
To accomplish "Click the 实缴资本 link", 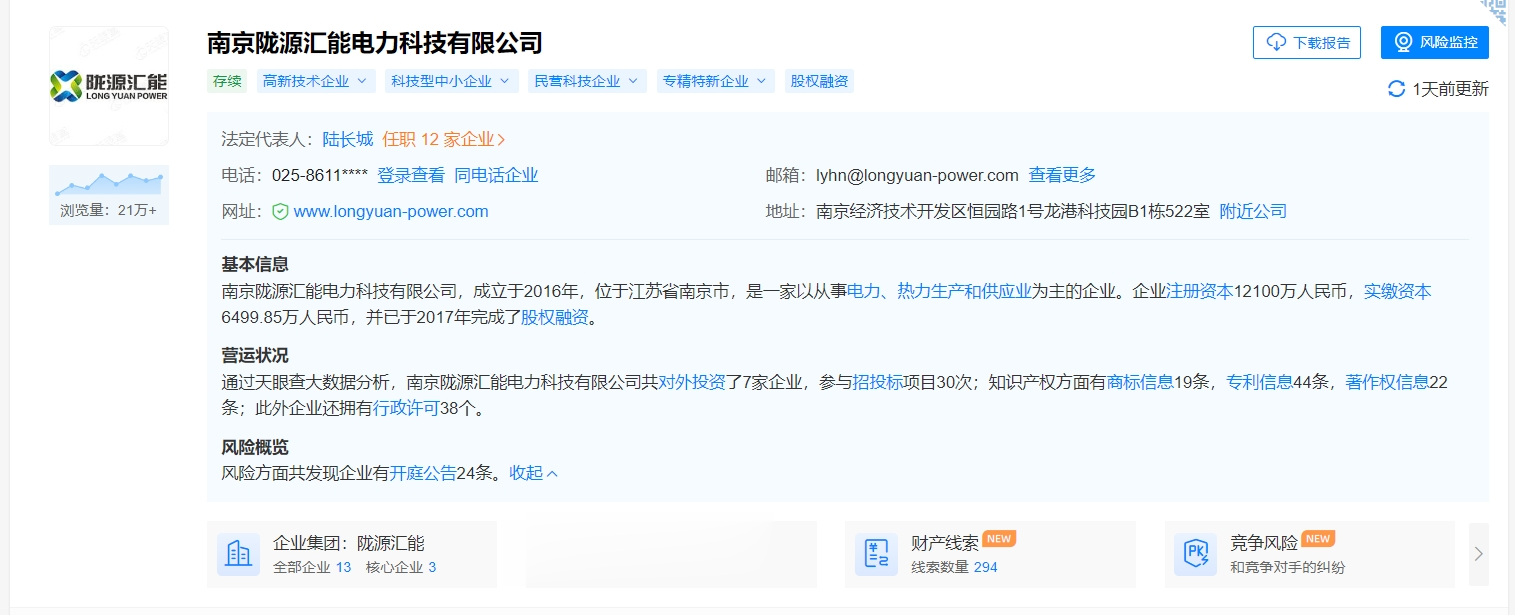I will tap(1398, 292).
